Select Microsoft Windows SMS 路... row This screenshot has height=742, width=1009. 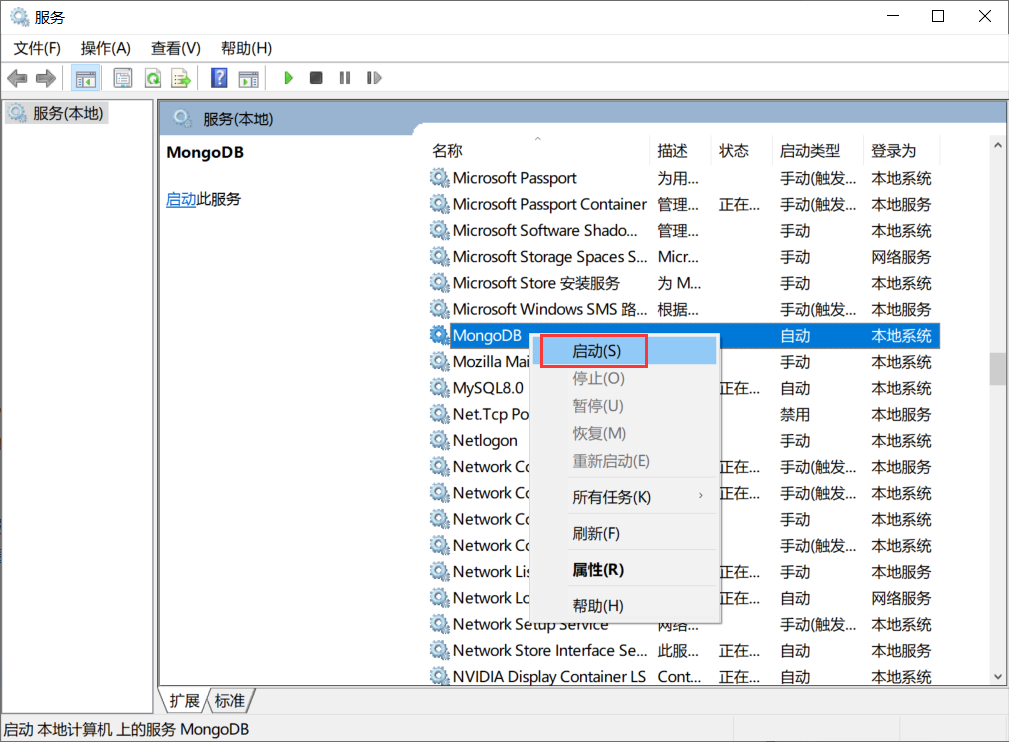click(x=683, y=309)
